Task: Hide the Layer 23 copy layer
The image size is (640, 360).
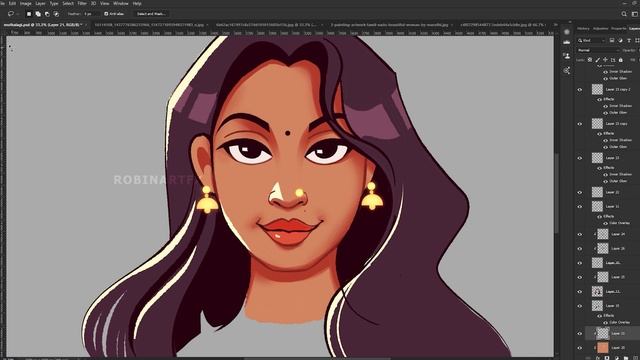Action: click(580, 124)
